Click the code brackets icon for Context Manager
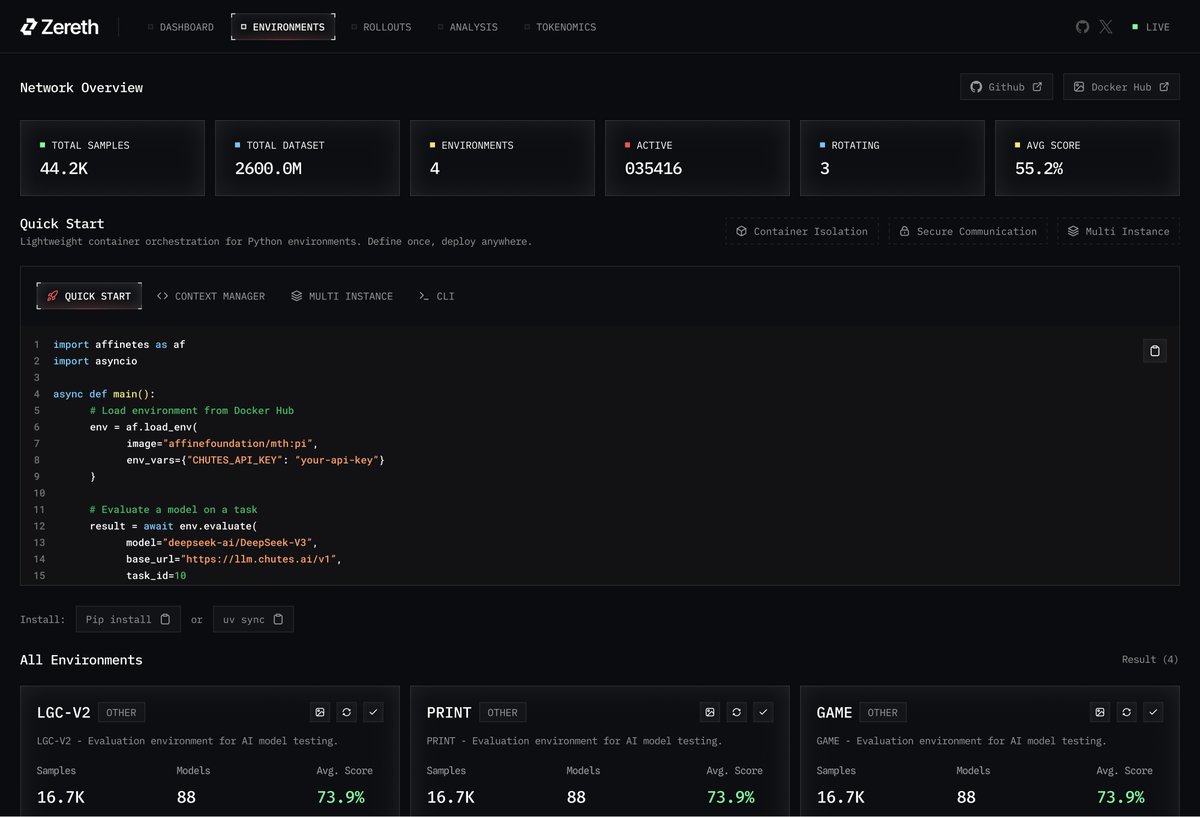 click(163, 296)
